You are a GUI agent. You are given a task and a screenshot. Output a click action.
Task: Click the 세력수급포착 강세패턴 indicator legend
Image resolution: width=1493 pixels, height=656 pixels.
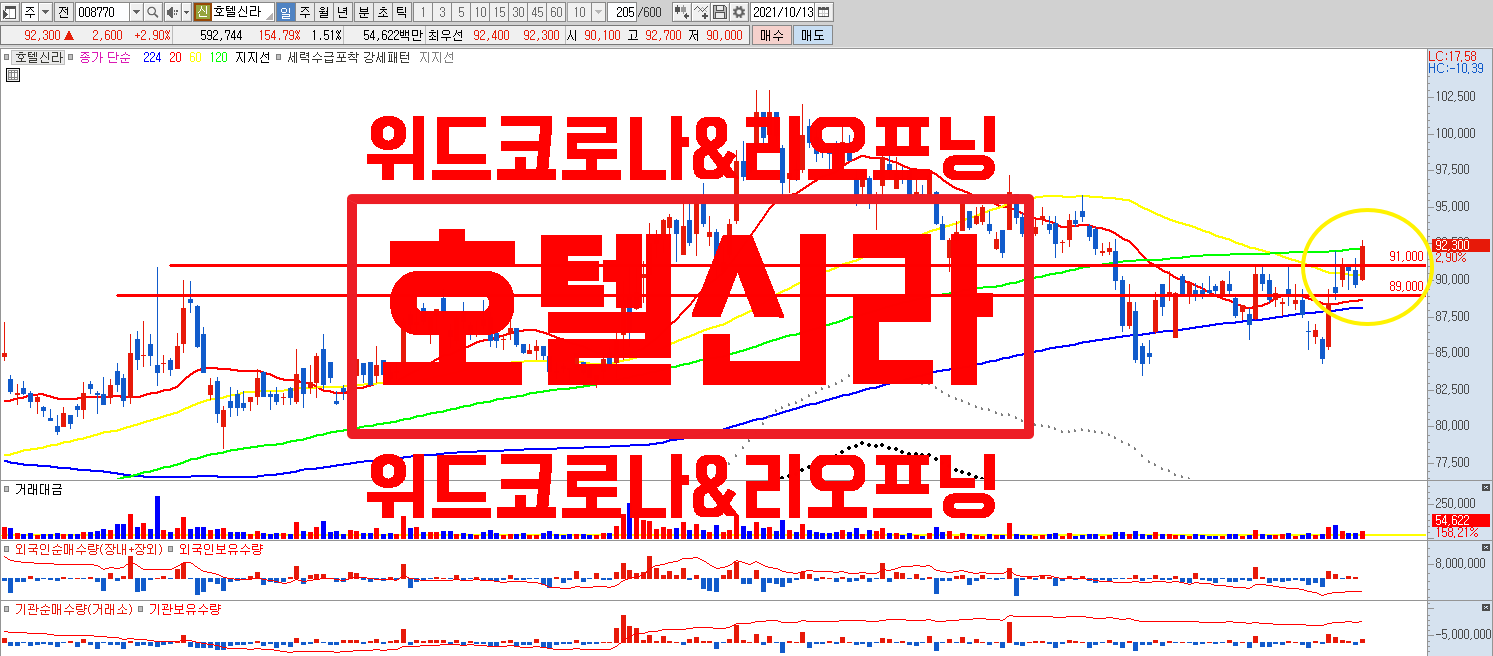pos(348,57)
